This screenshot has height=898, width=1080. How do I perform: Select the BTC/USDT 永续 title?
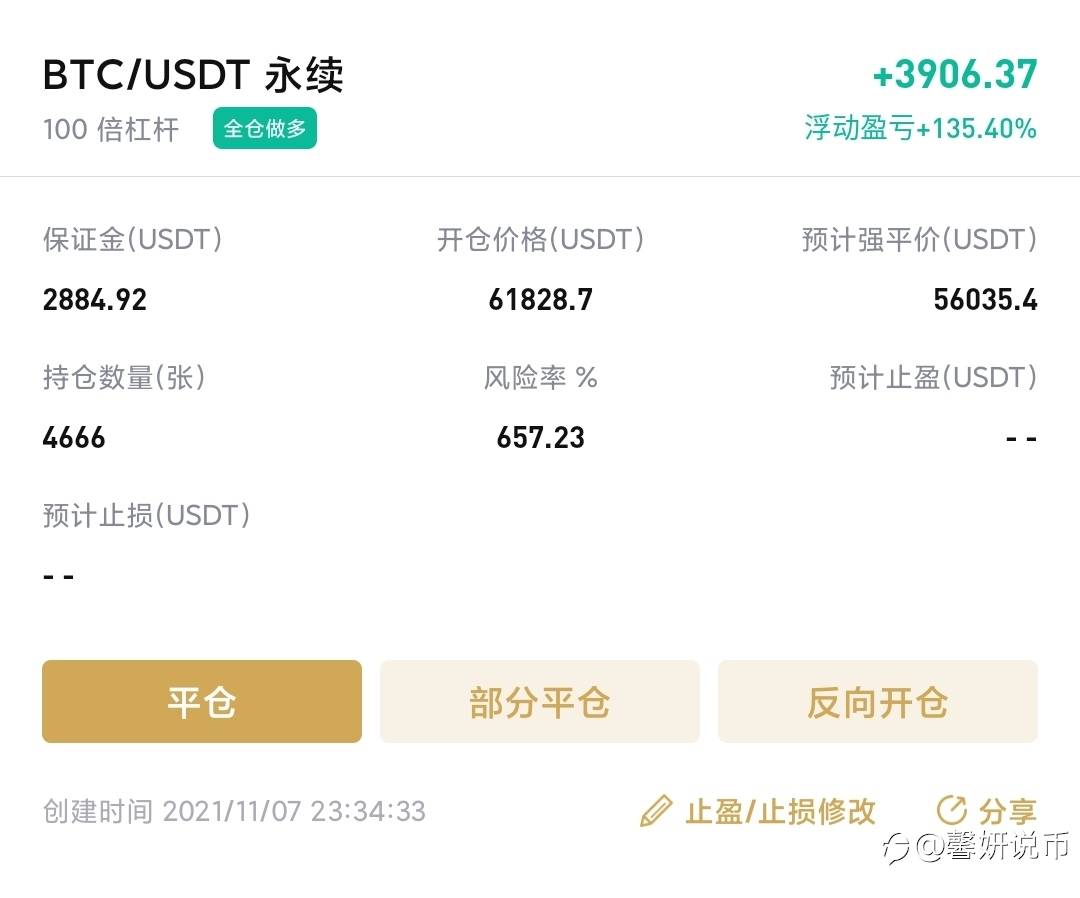click(193, 74)
